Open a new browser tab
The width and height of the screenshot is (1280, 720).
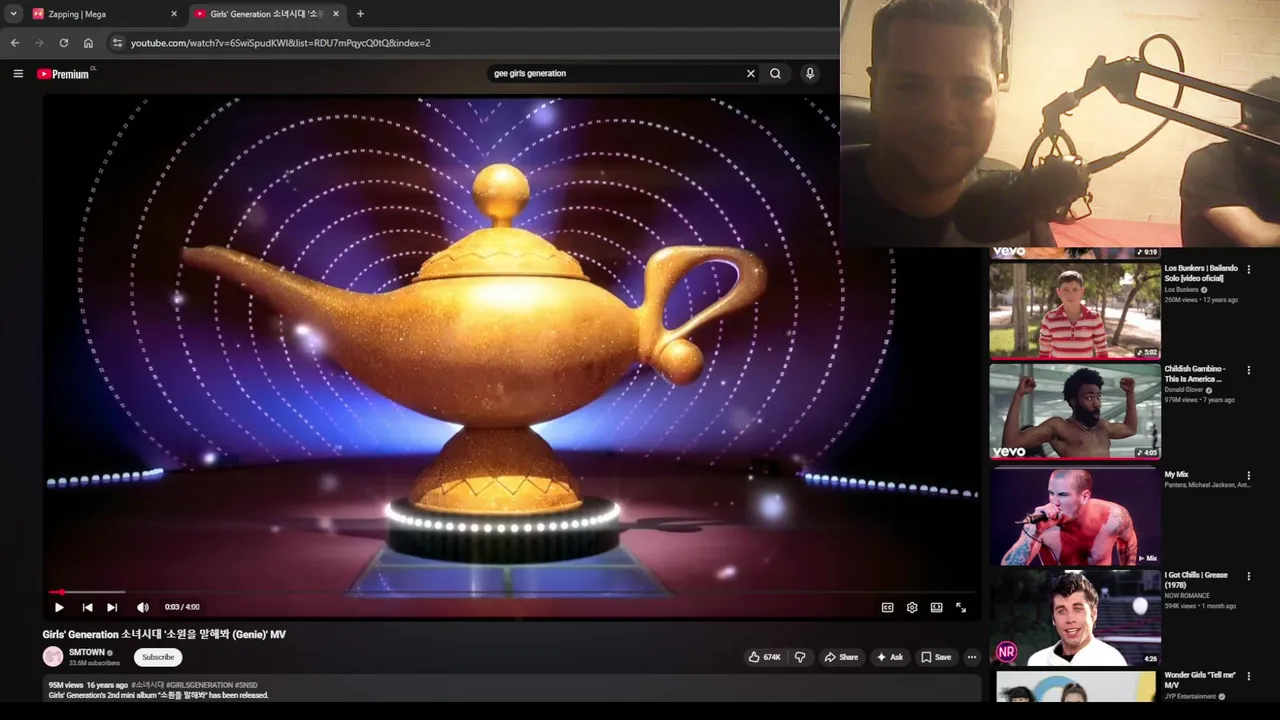pyautogui.click(x=360, y=14)
